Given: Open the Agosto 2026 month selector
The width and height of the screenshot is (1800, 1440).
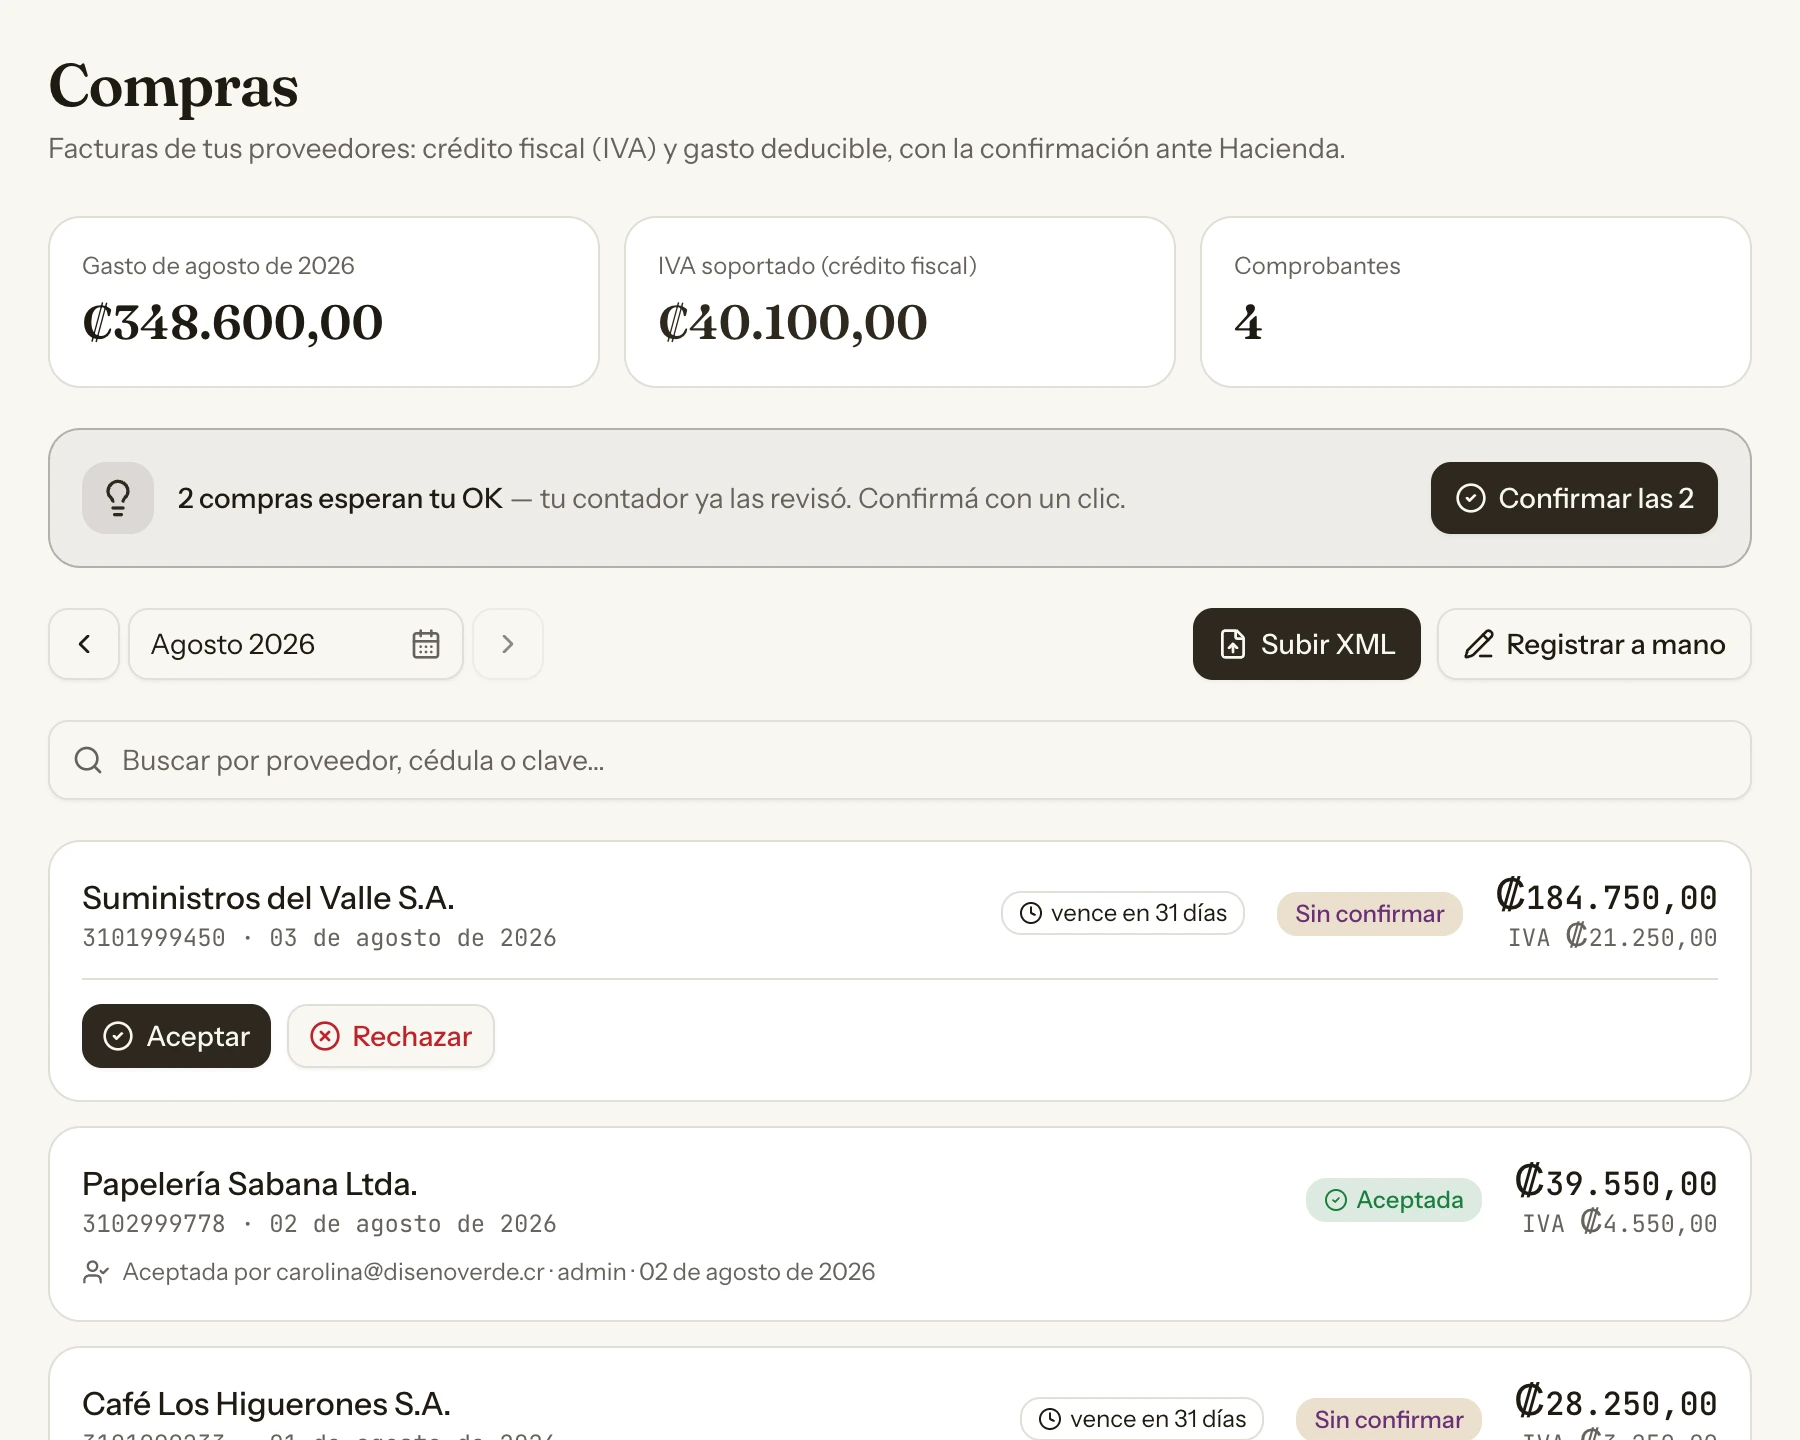Looking at the screenshot, I should pyautogui.click(x=296, y=644).
